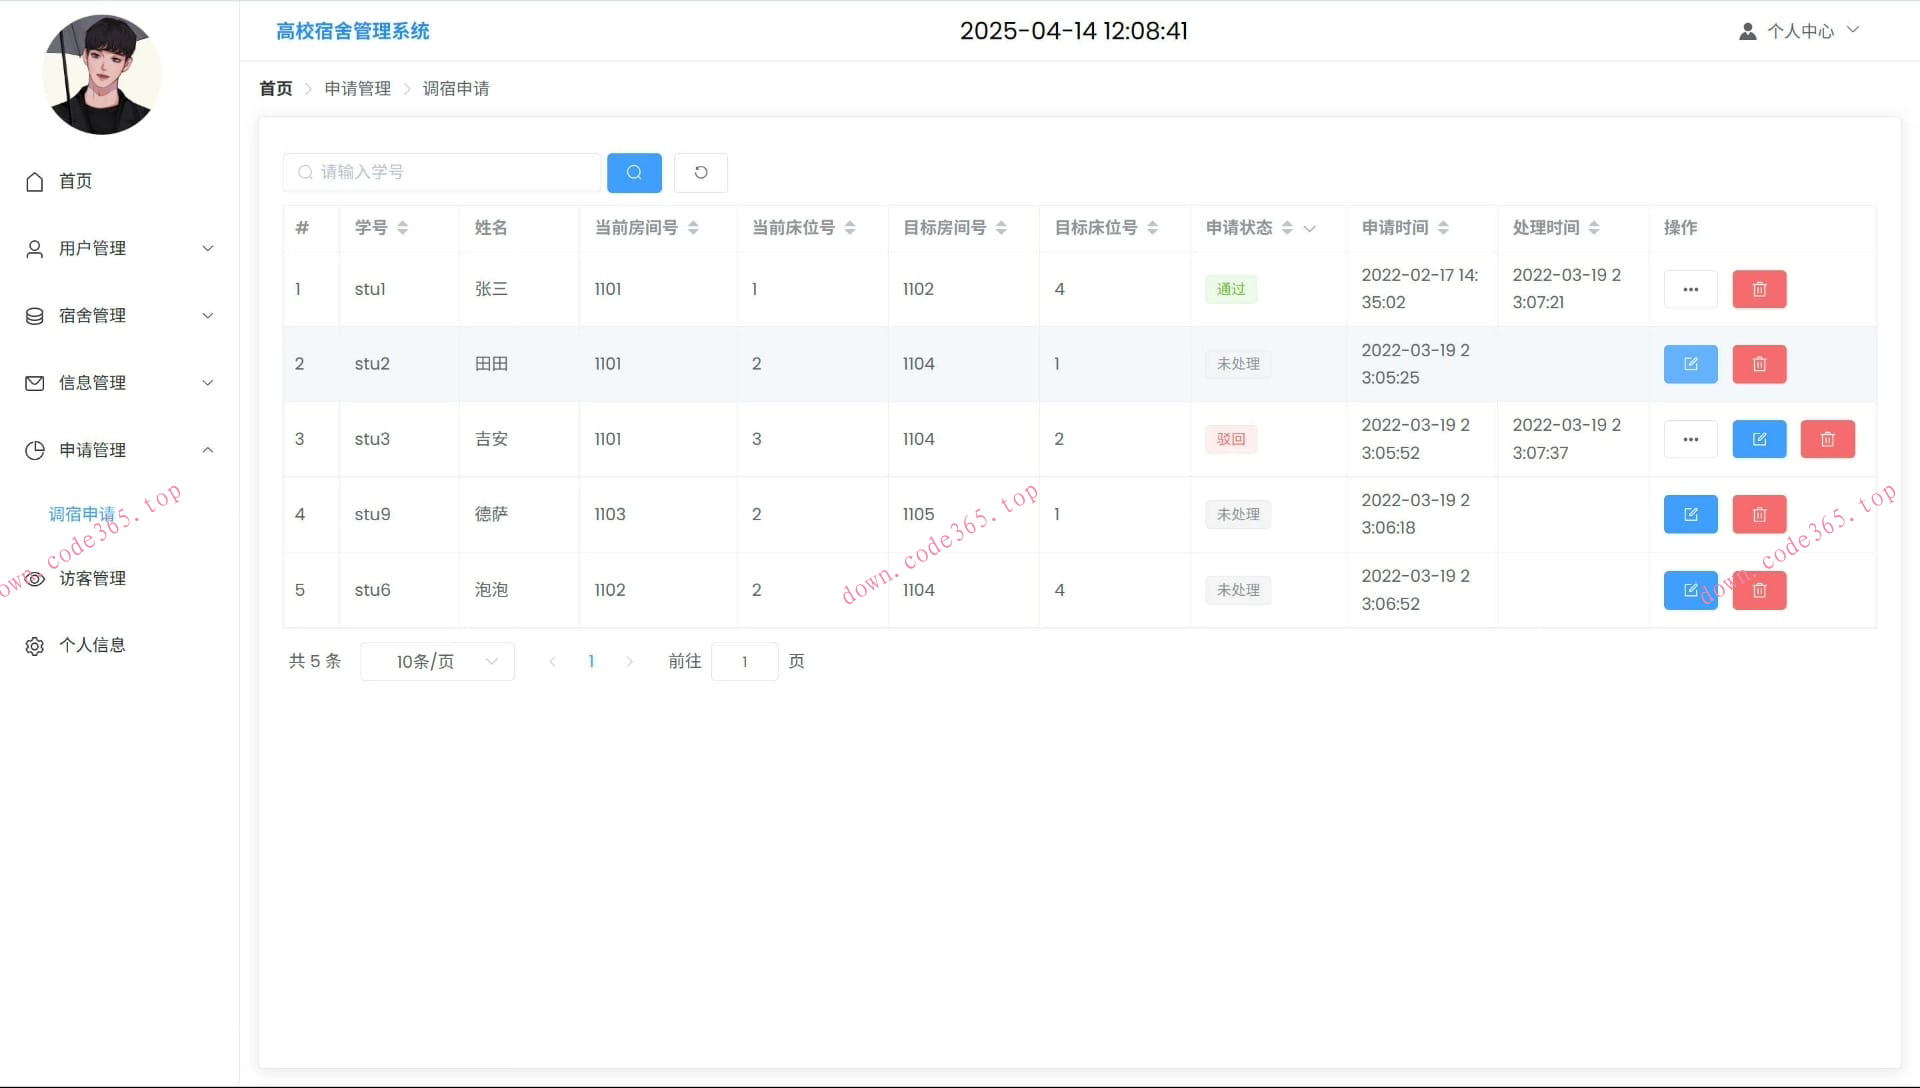1920x1088 pixels.
Task: Sort by 申请时间 column arrows
Action: [1442, 228]
